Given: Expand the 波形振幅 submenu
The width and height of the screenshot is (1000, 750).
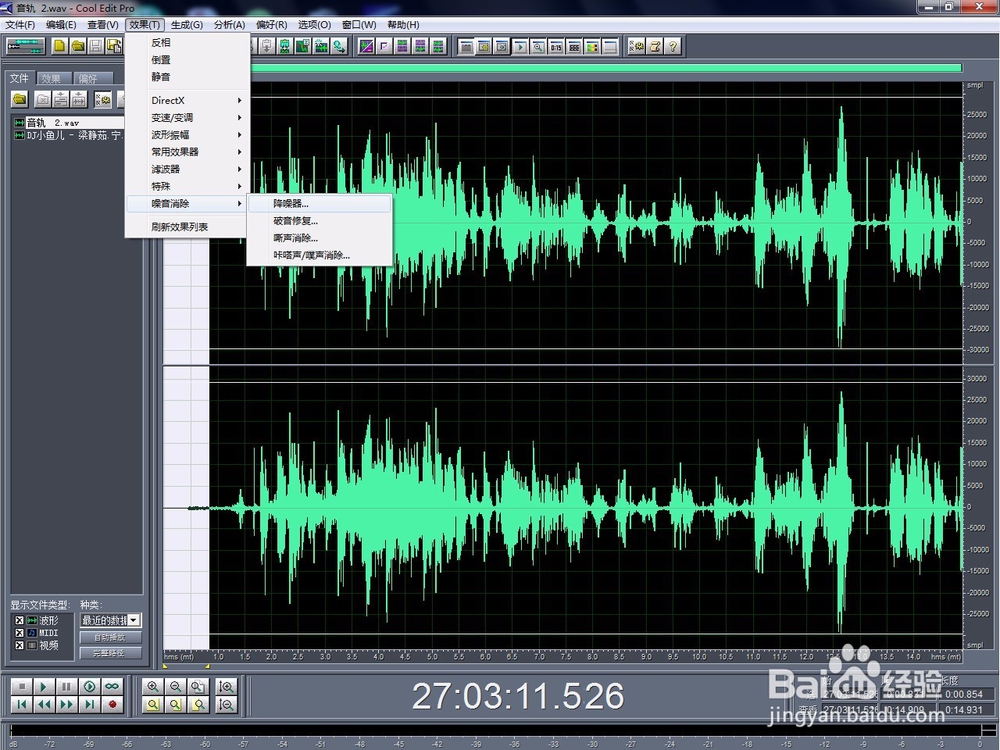Looking at the screenshot, I should point(188,135).
